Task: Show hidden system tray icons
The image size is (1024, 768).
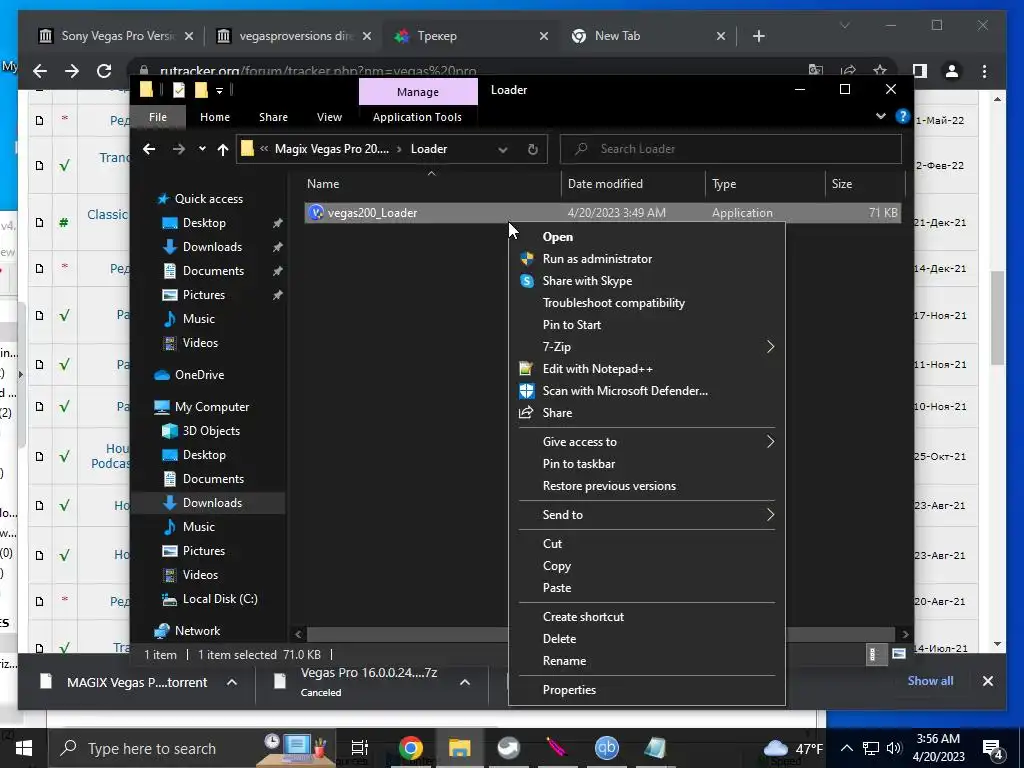Action: click(846, 748)
